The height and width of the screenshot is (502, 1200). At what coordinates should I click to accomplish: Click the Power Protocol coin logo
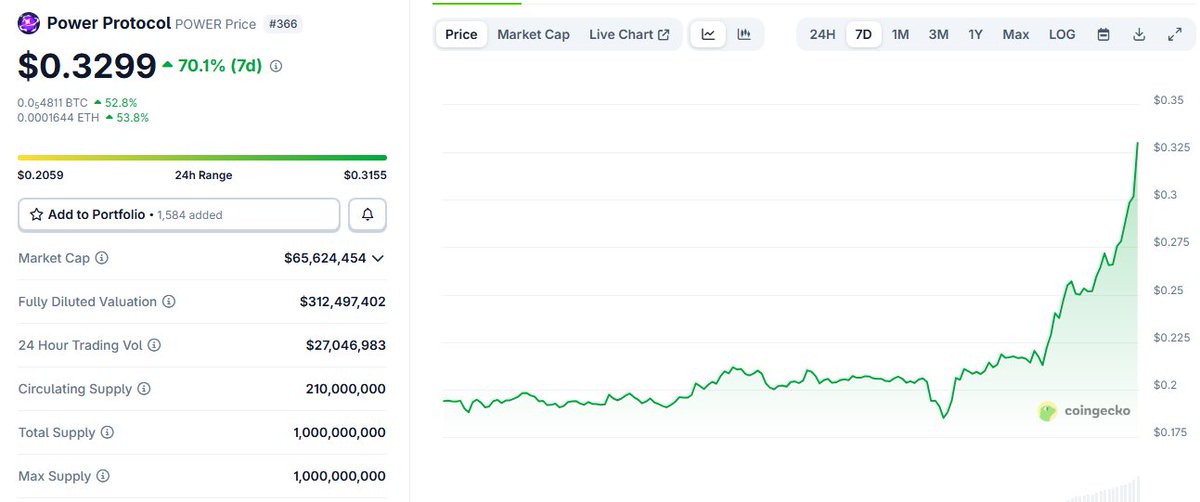(x=29, y=22)
